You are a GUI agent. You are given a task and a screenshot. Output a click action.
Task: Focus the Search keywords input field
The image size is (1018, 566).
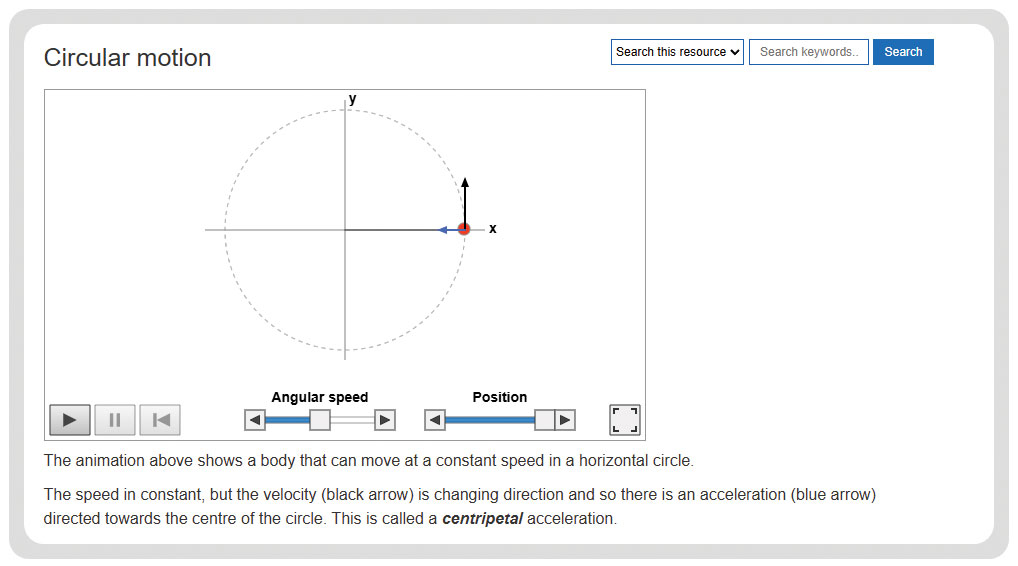[x=809, y=52]
